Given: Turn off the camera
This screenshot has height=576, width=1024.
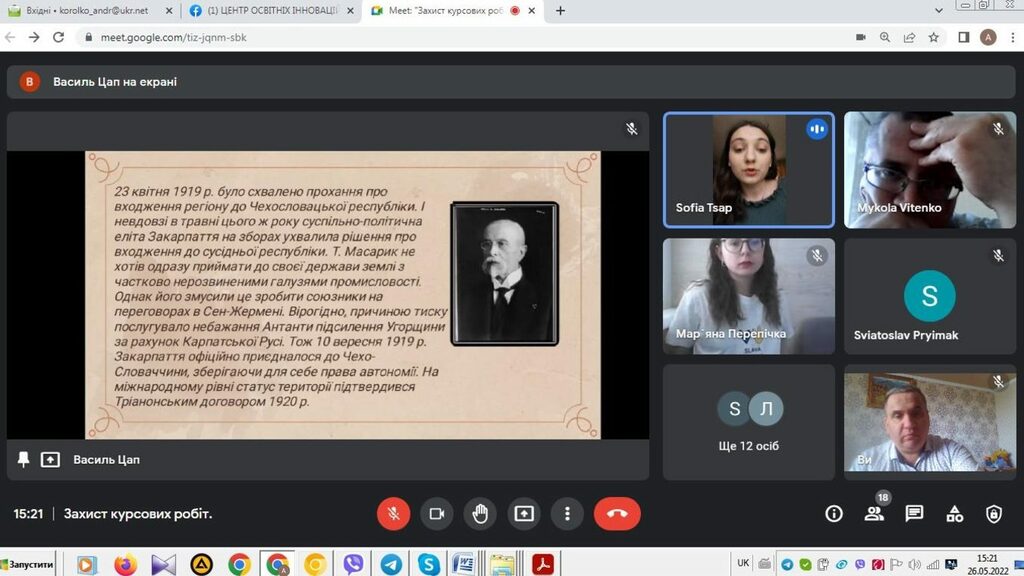Looking at the screenshot, I should coord(436,514).
